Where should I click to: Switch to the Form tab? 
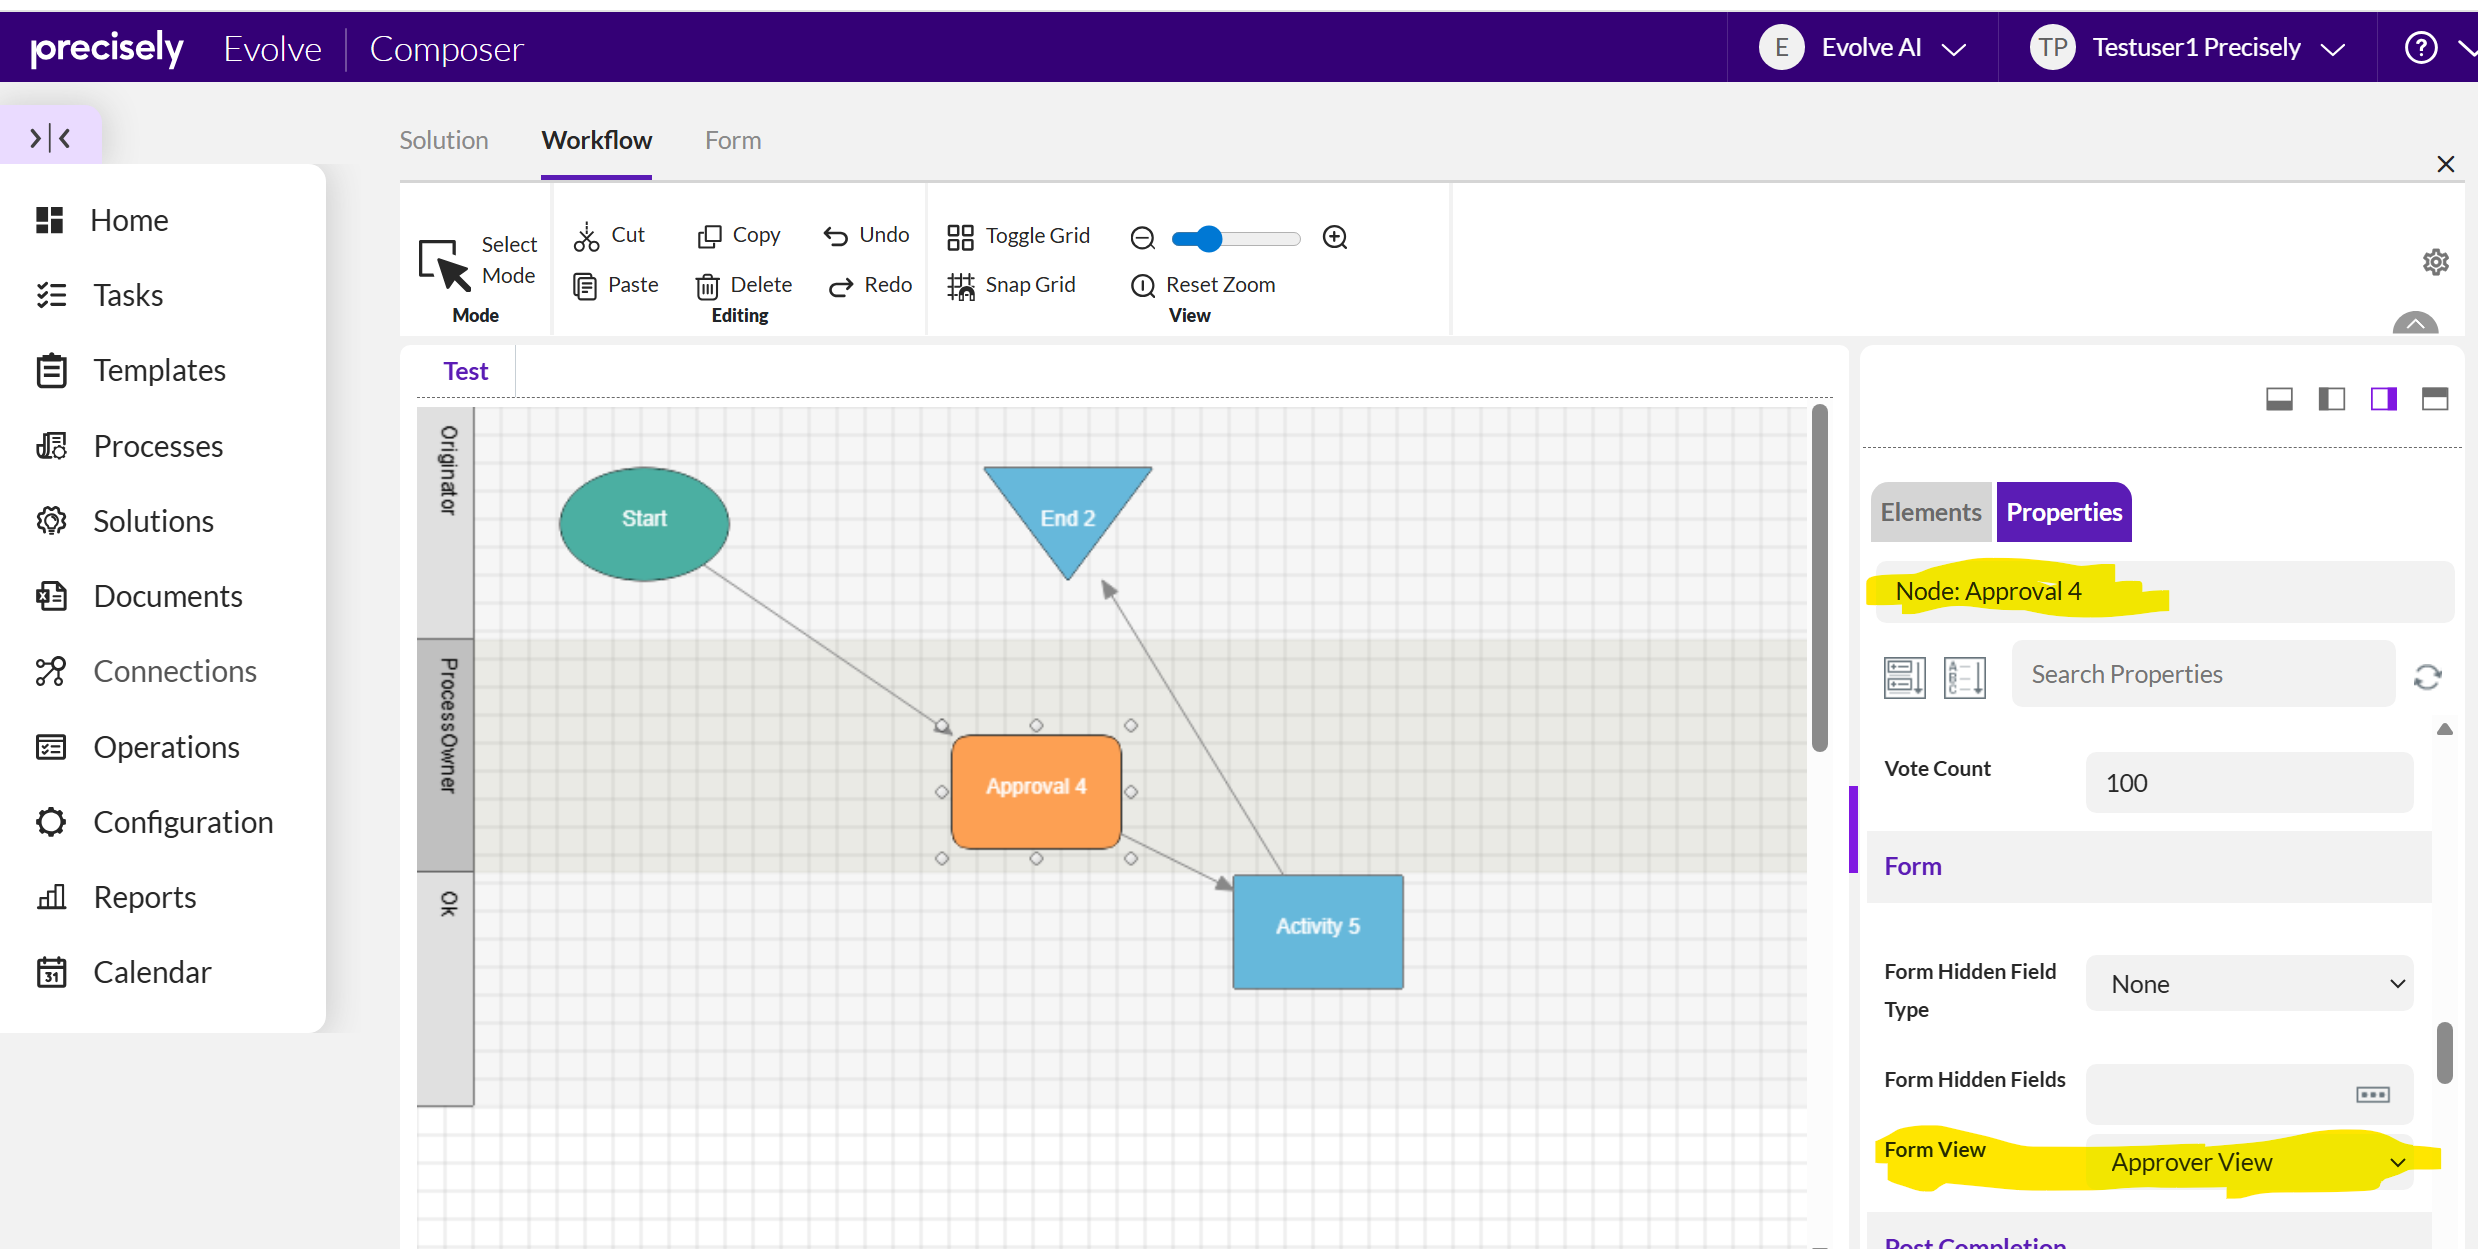[x=732, y=140]
